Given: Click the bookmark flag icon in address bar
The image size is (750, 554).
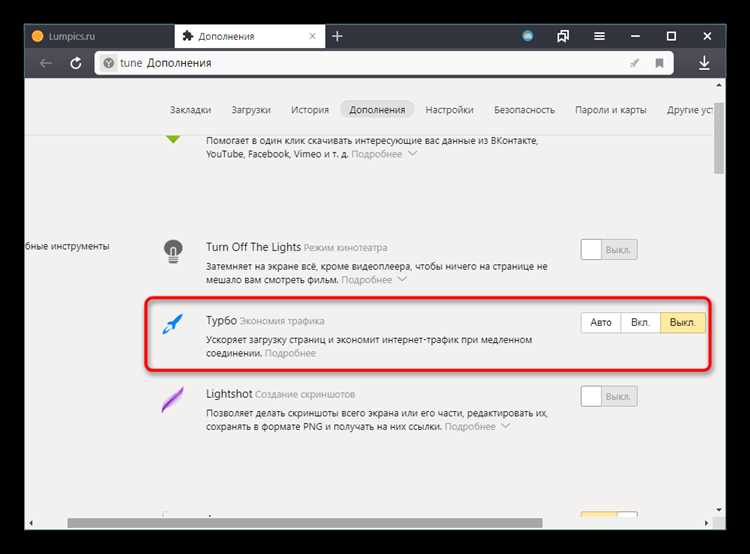Looking at the screenshot, I should (x=659, y=63).
